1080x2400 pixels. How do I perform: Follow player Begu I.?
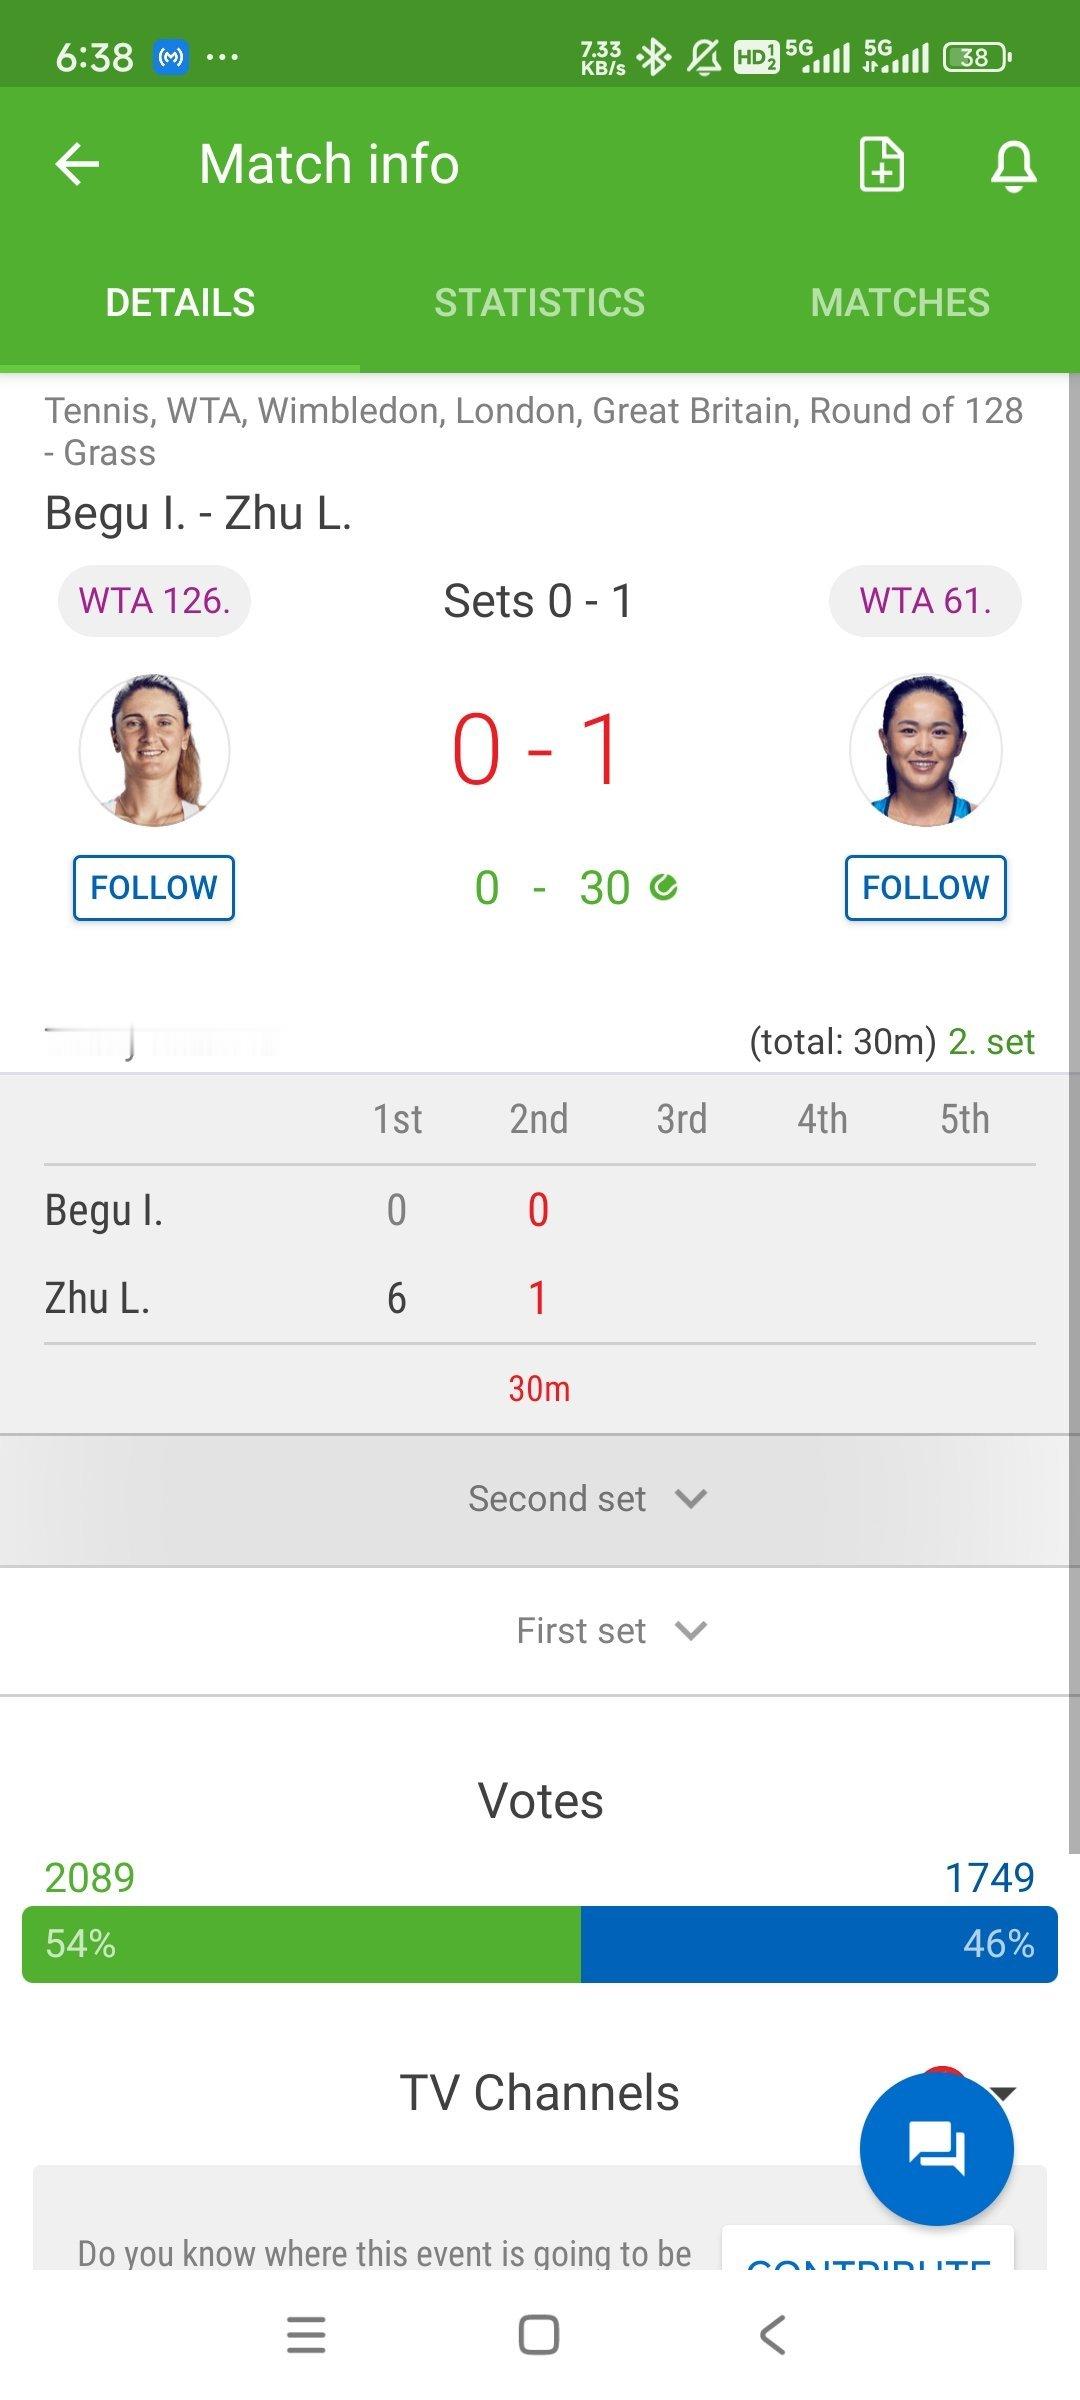[x=154, y=888]
